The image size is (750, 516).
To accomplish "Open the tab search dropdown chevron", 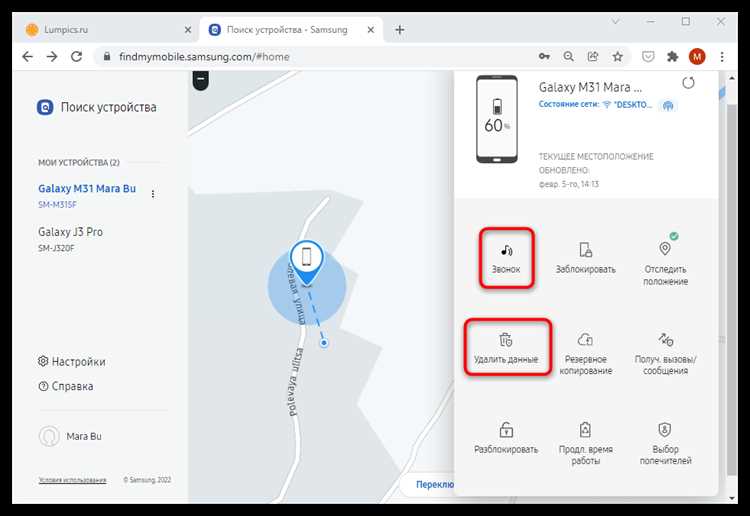I will click(x=616, y=22).
